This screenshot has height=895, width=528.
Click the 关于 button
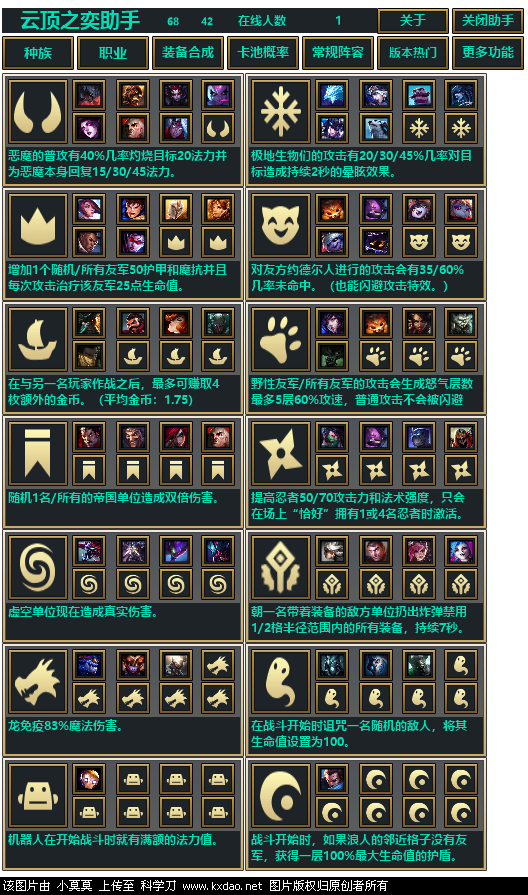click(413, 21)
